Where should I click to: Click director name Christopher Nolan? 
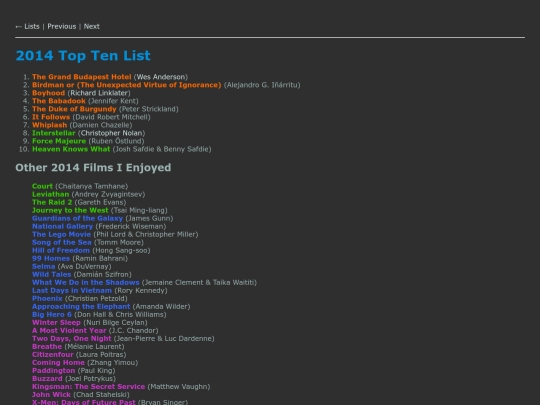pyautogui.click(x=112, y=133)
